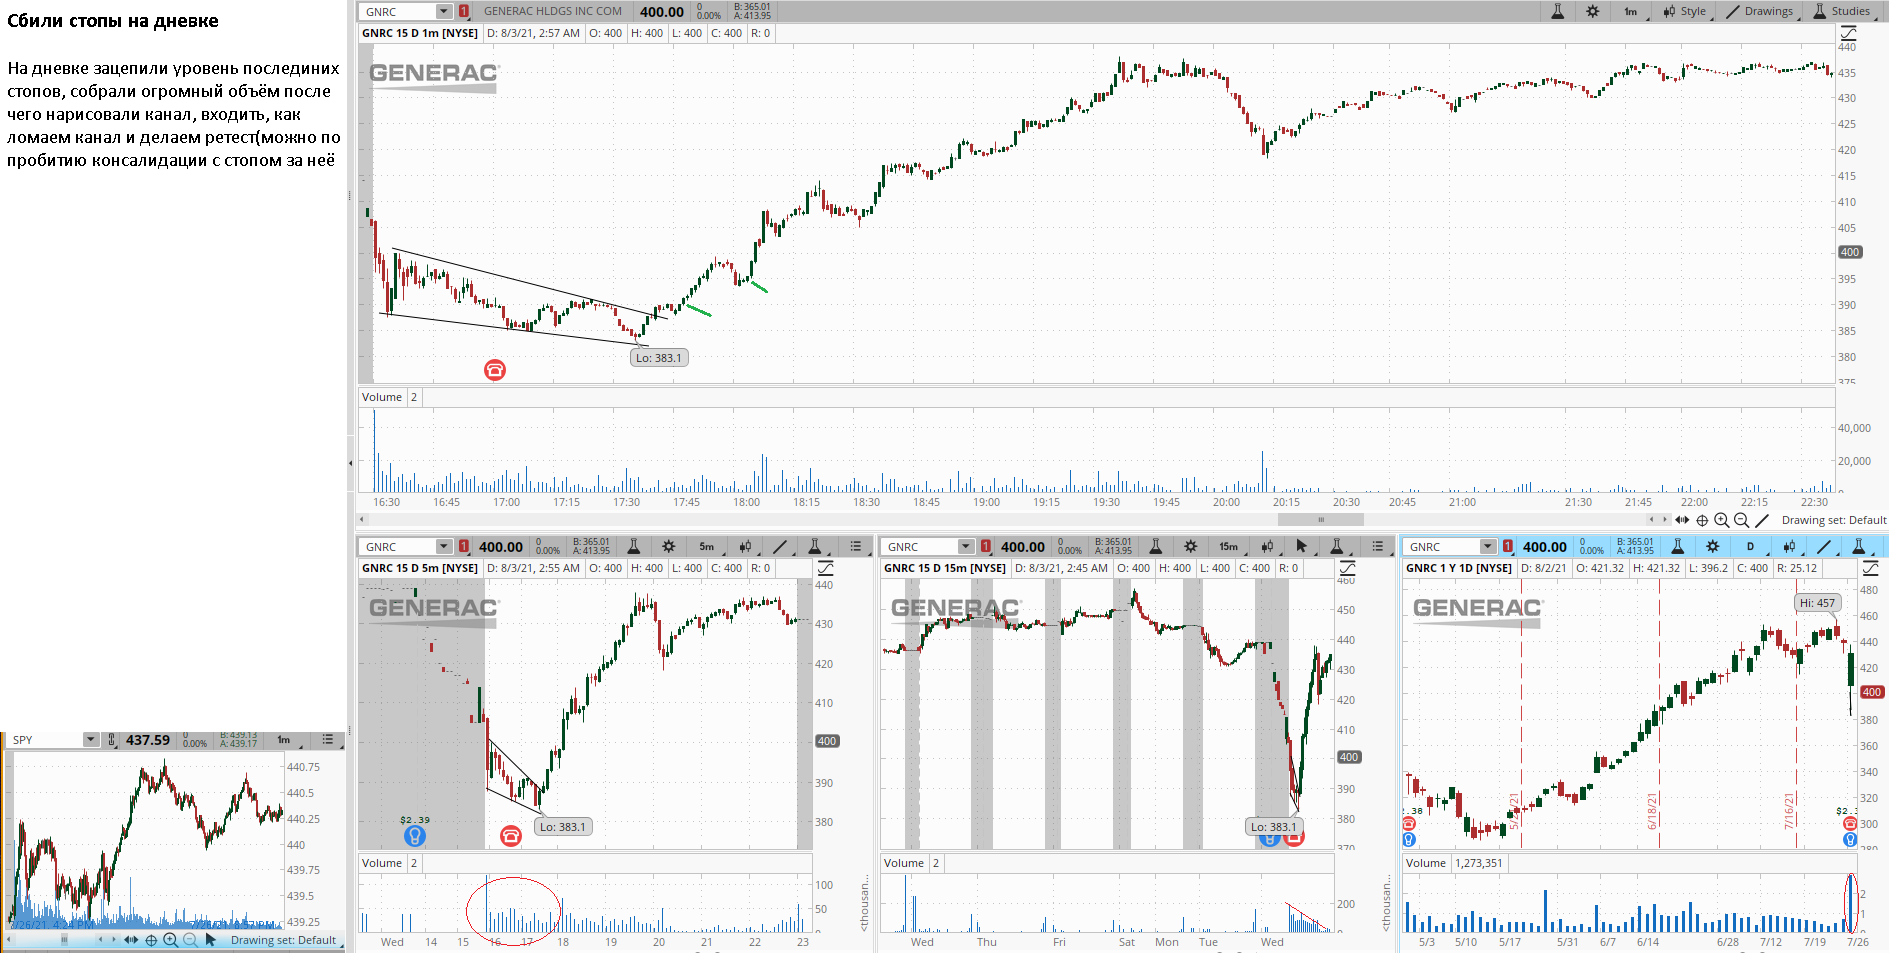Viewport: 1889px width, 953px height.
Task: Click Volume label on the 15m chart
Action: coord(904,863)
